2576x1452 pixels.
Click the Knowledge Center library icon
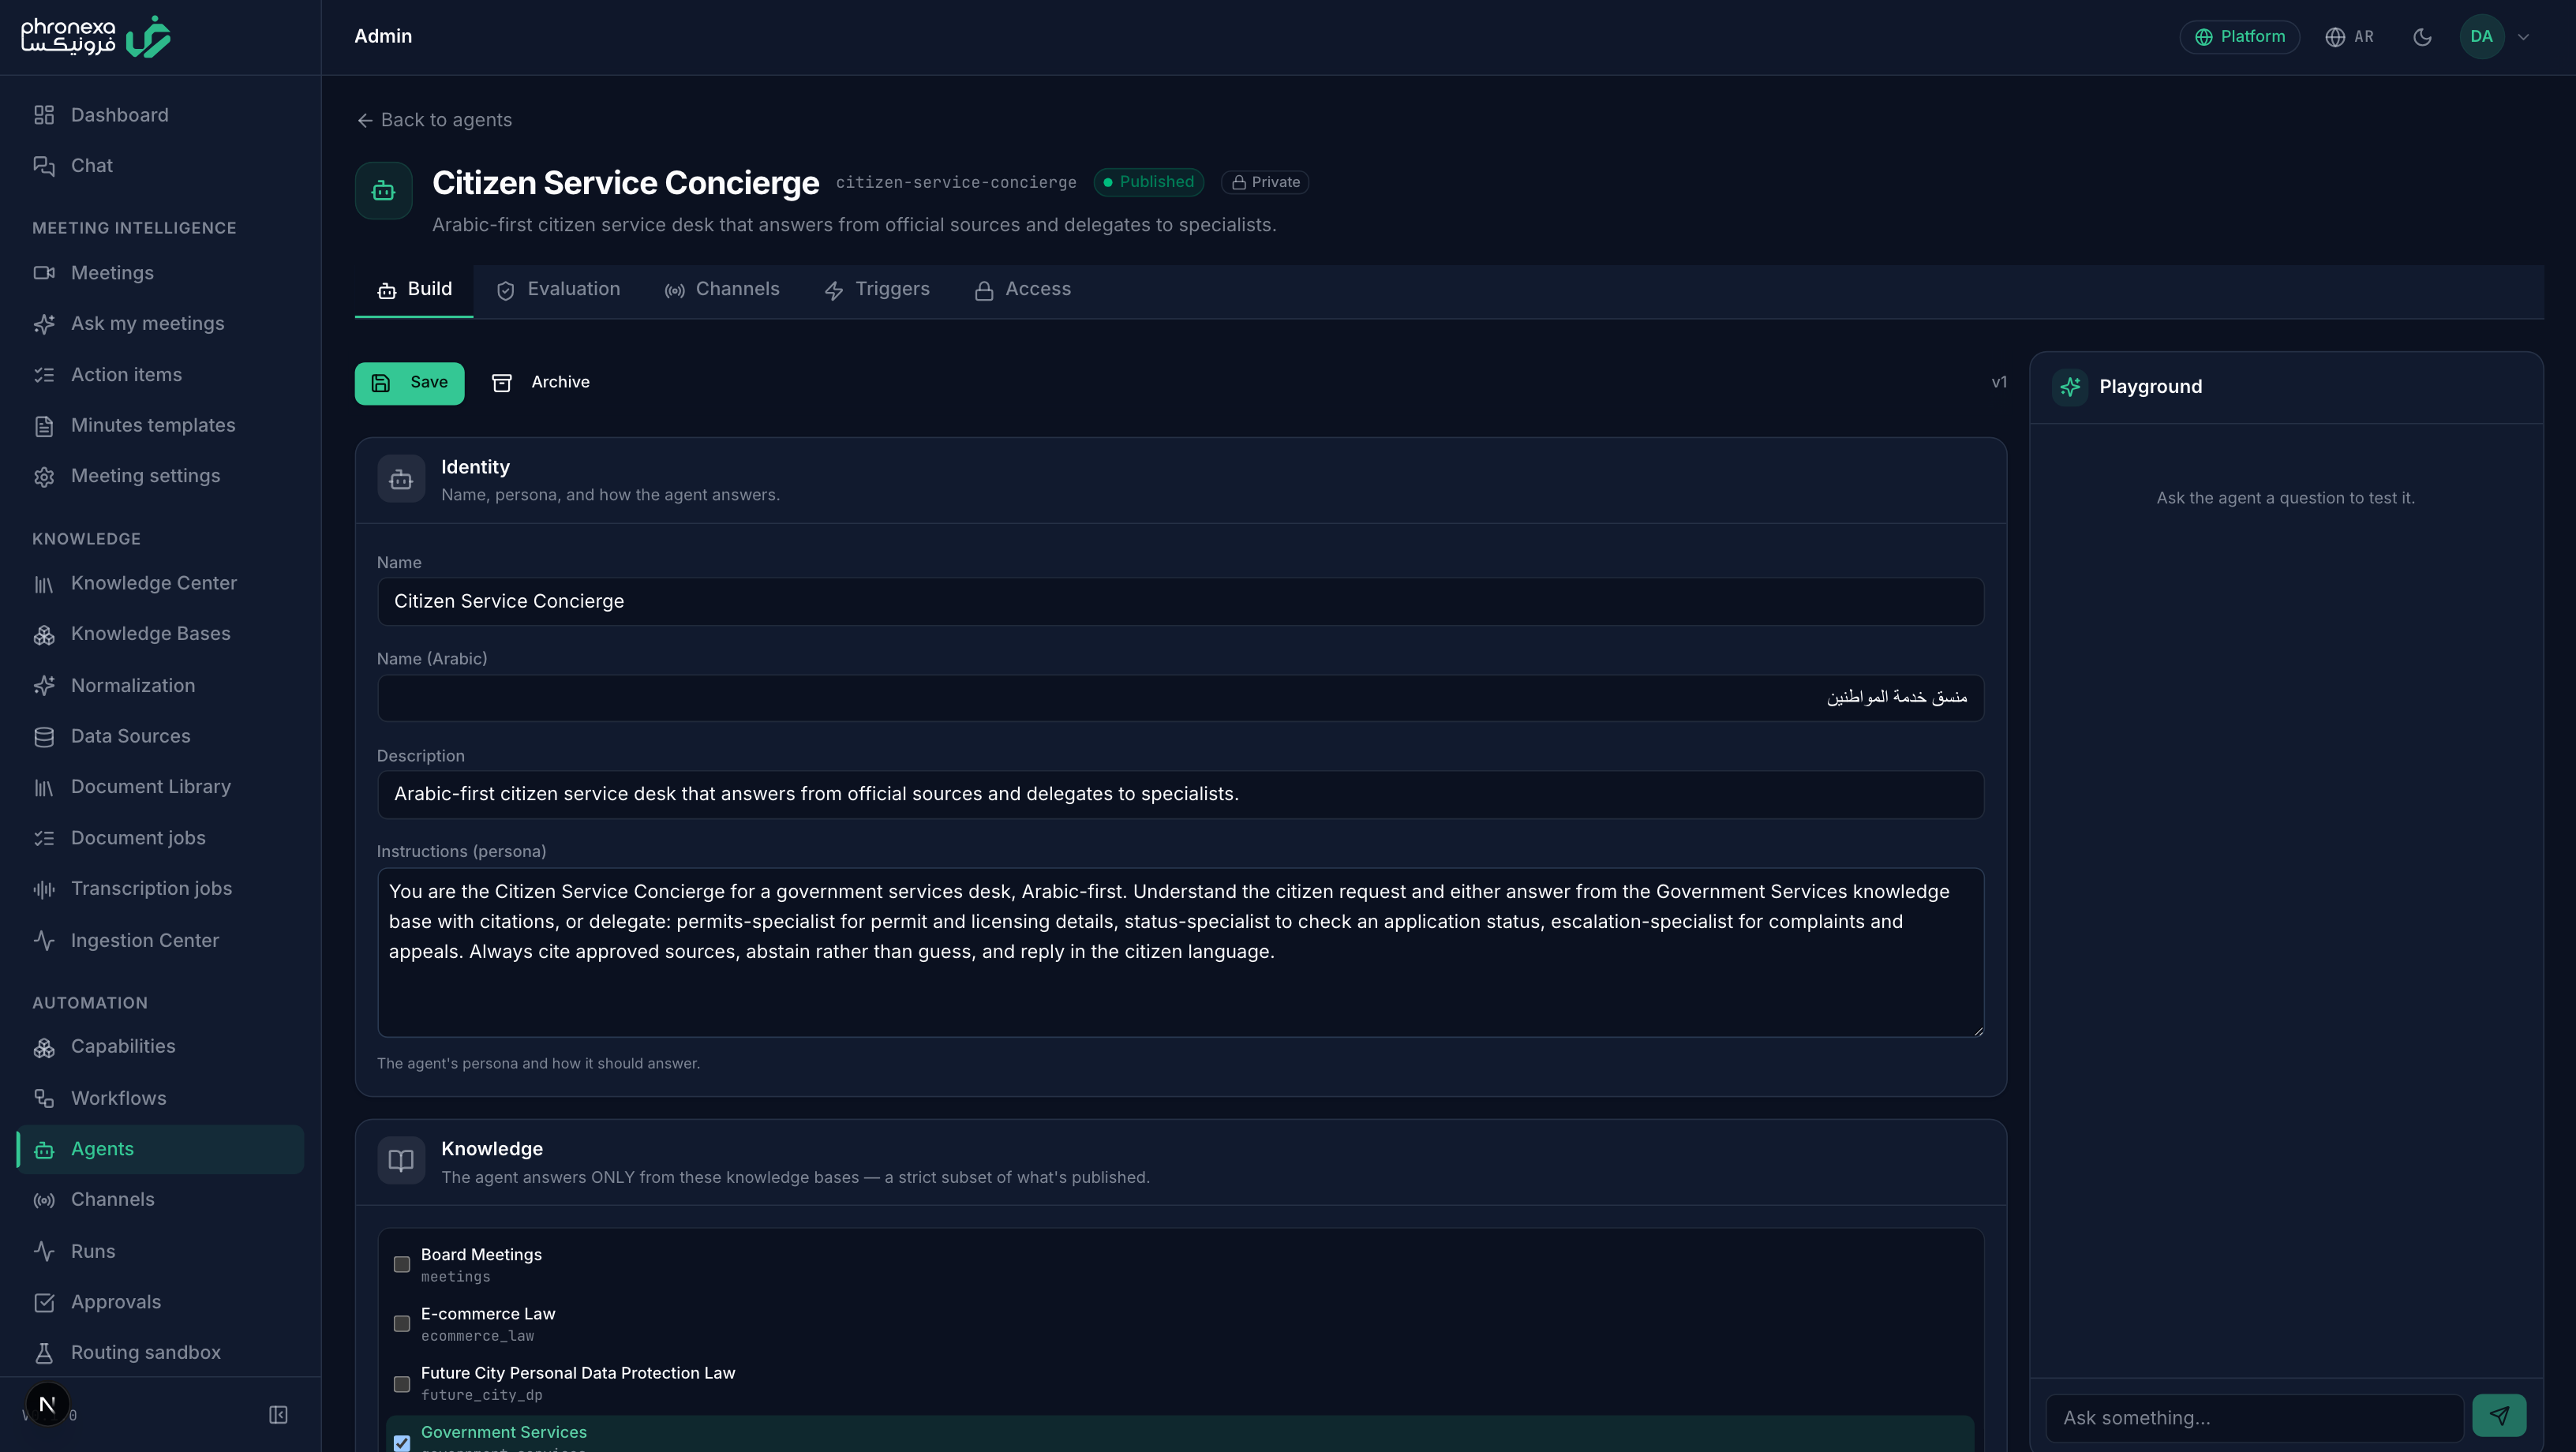pos(44,584)
